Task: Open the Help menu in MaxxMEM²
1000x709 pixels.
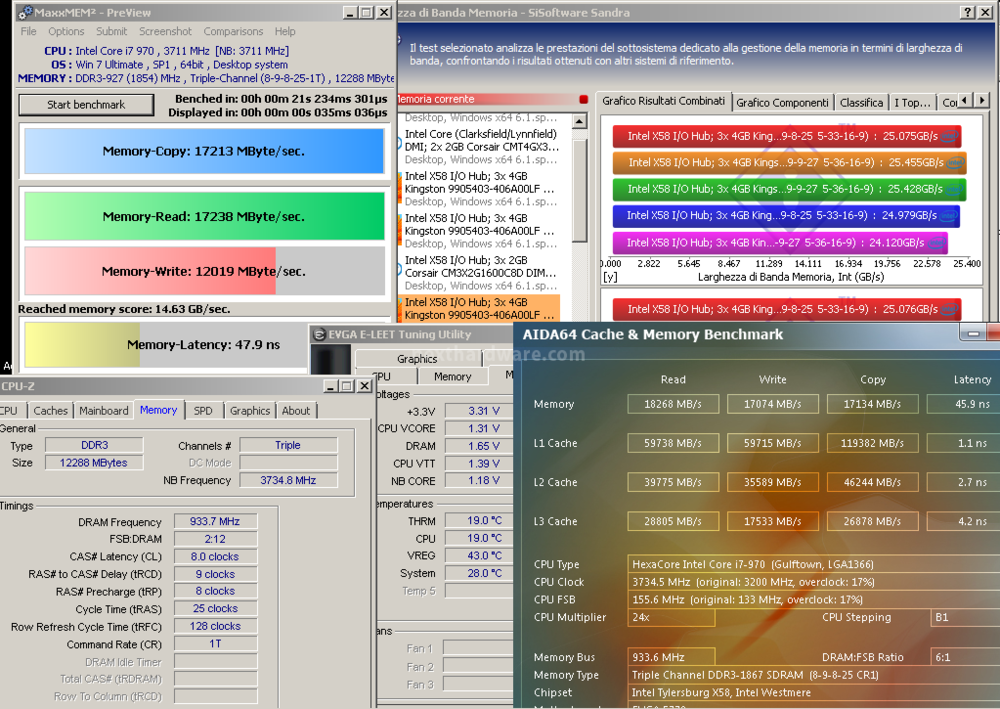Action: (285, 31)
